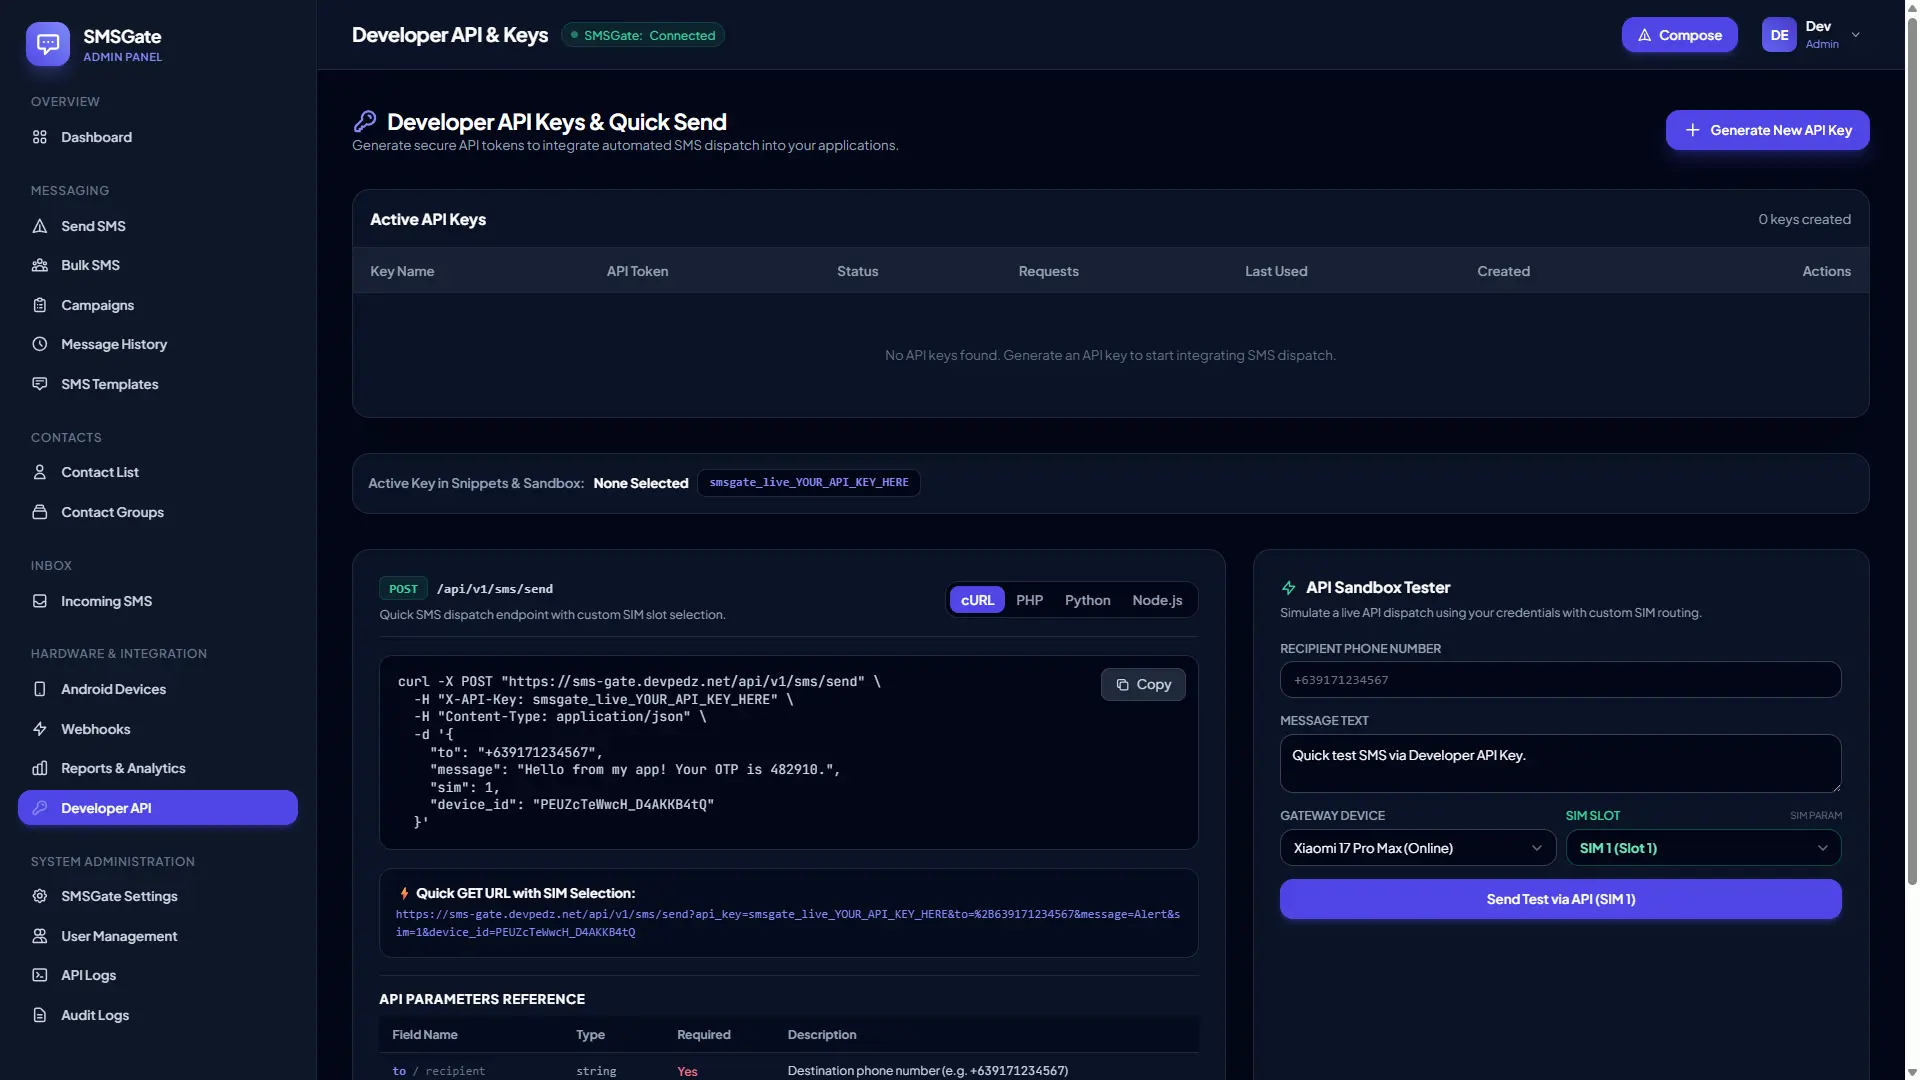Click the Bulk SMS people icon
1920x1080 pixels.
[40, 265]
